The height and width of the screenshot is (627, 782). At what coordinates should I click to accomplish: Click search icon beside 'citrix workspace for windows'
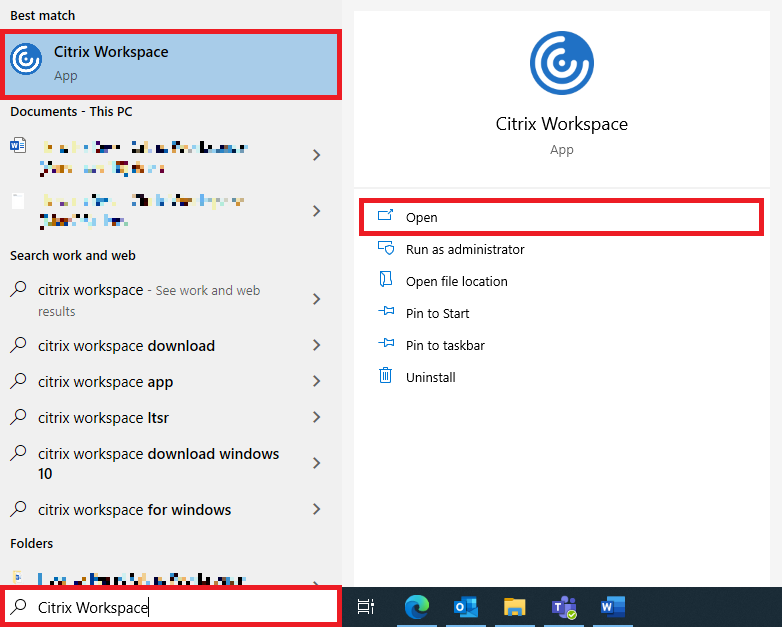(x=18, y=508)
